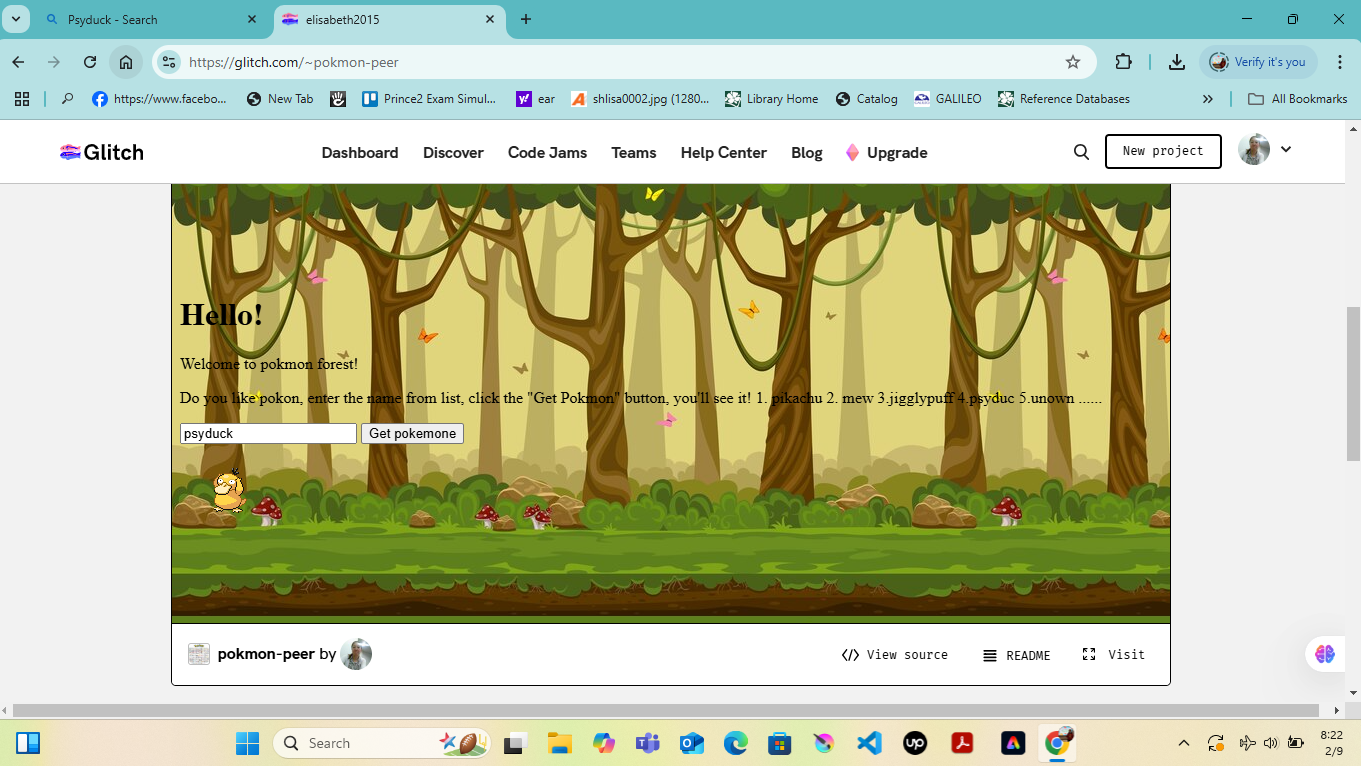Viewport: 1361px width, 766px height.
Task: Go back with the browser back arrow
Action: click(x=18, y=62)
